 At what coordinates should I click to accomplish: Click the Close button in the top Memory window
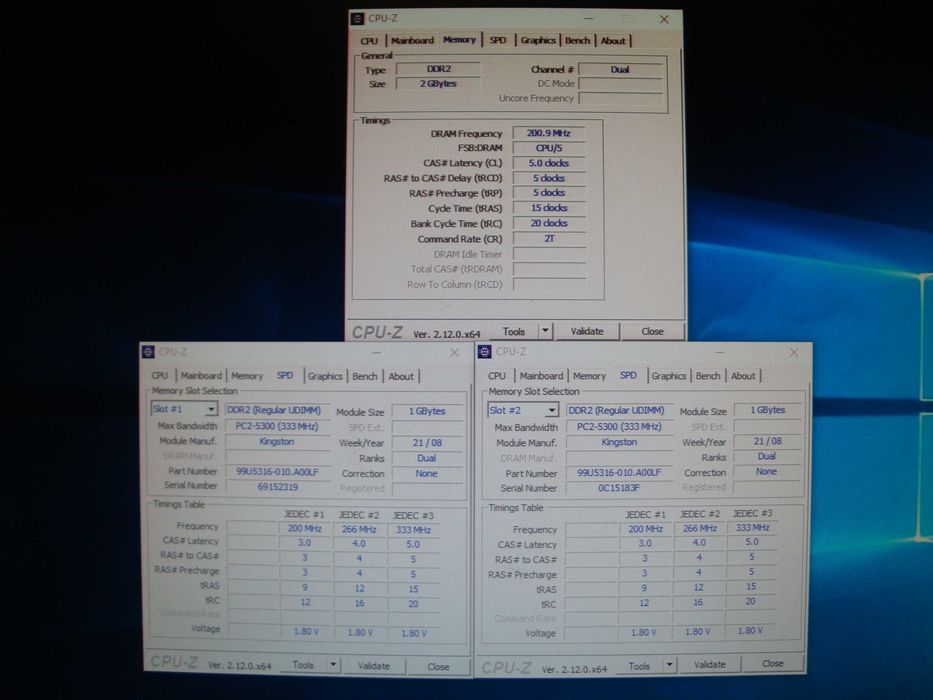652,332
